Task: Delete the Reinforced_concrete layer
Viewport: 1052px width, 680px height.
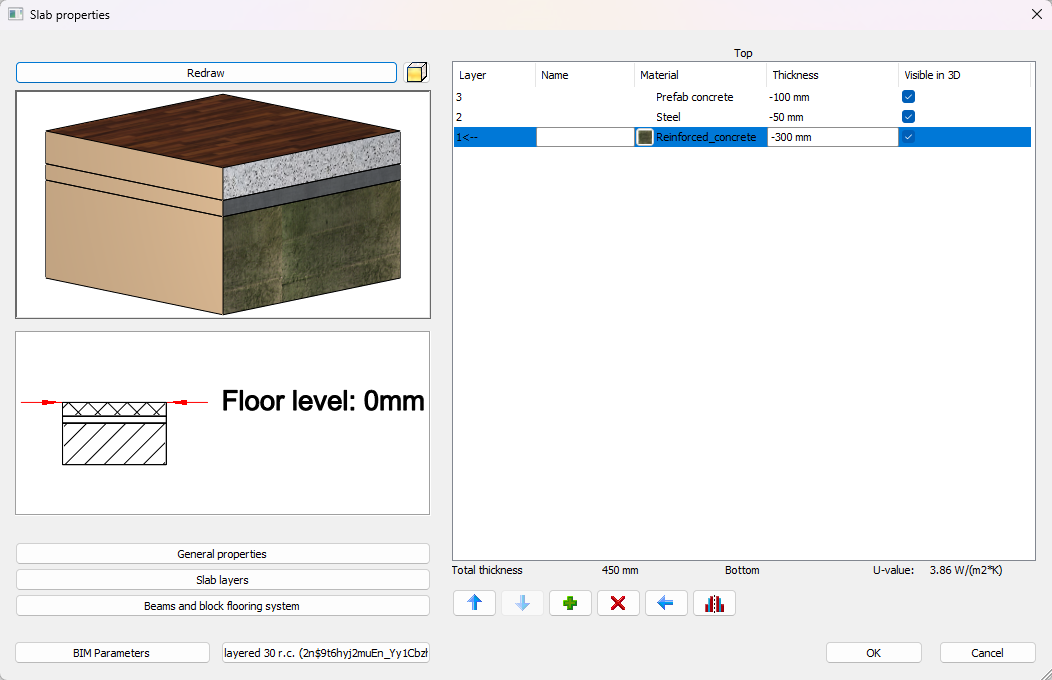Action: [618, 603]
